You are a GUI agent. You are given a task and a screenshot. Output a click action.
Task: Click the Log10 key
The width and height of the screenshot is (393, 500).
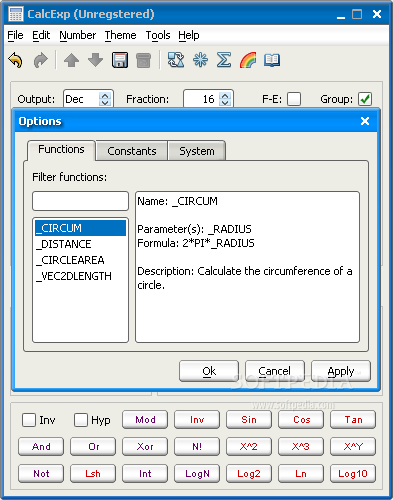point(353,474)
